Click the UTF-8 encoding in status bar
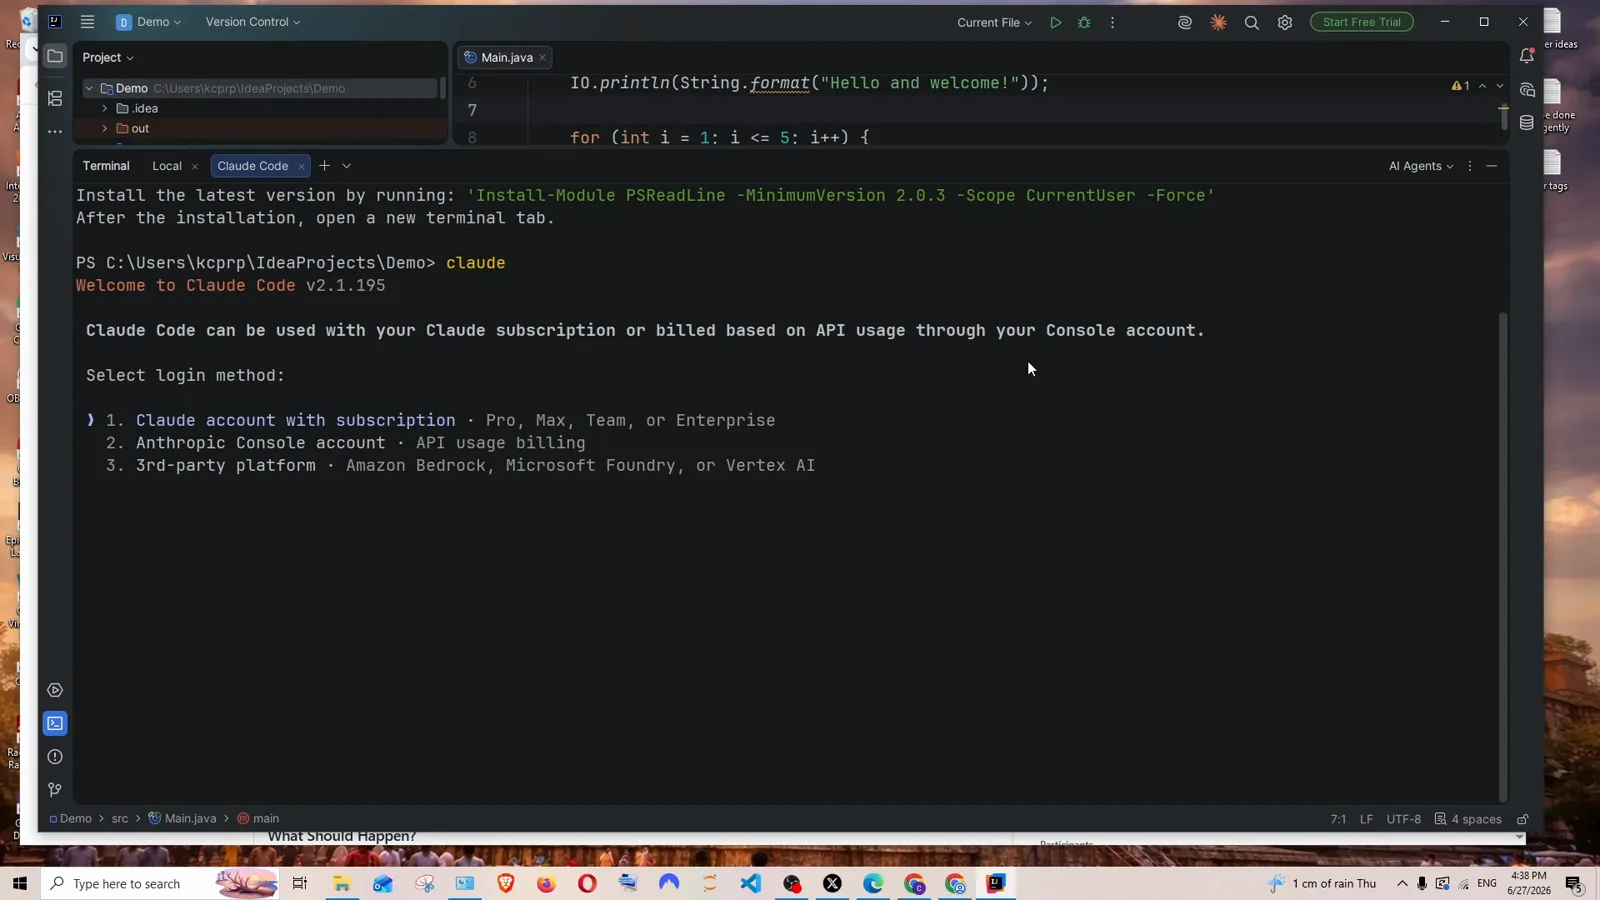Image resolution: width=1600 pixels, height=900 pixels. pyautogui.click(x=1403, y=819)
